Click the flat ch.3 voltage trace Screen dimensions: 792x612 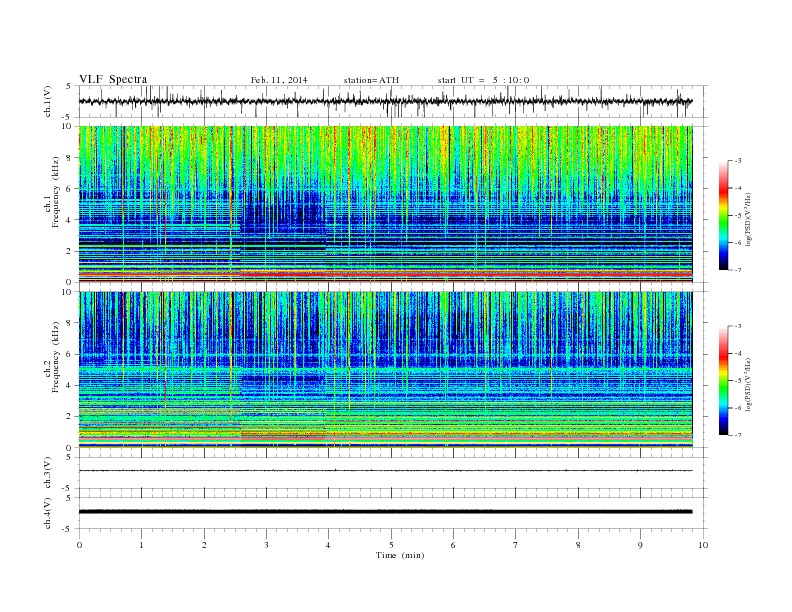click(x=385, y=471)
